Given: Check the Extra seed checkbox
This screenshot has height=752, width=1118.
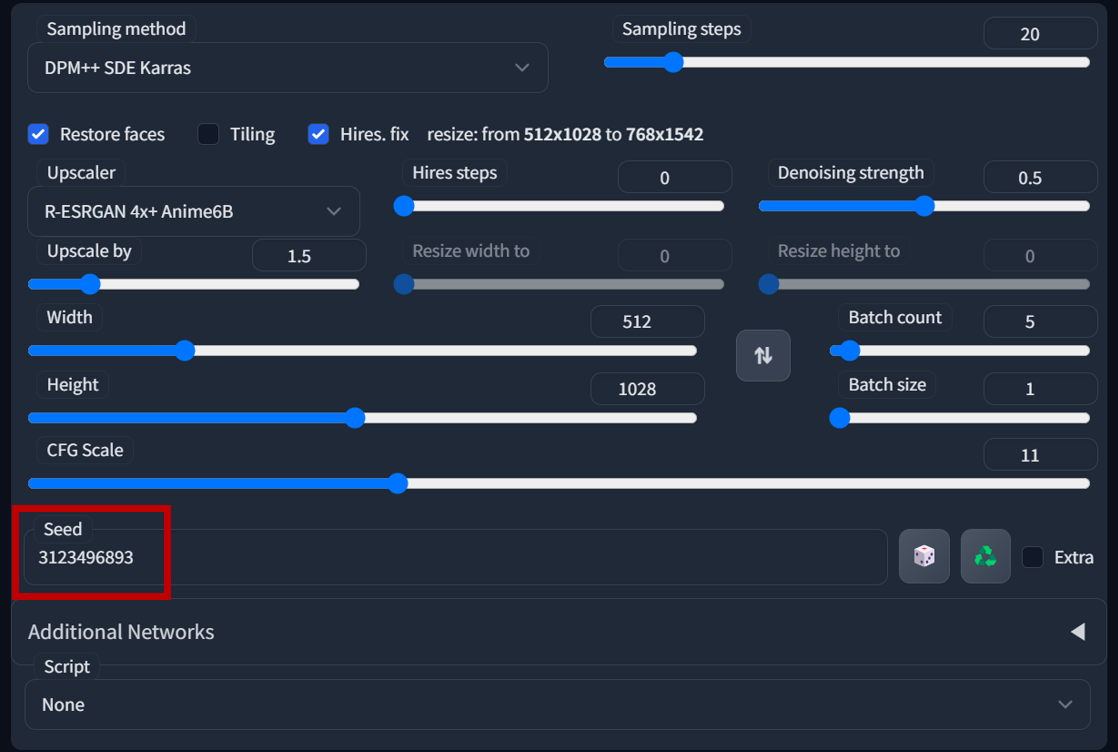Looking at the screenshot, I should pos(1032,557).
